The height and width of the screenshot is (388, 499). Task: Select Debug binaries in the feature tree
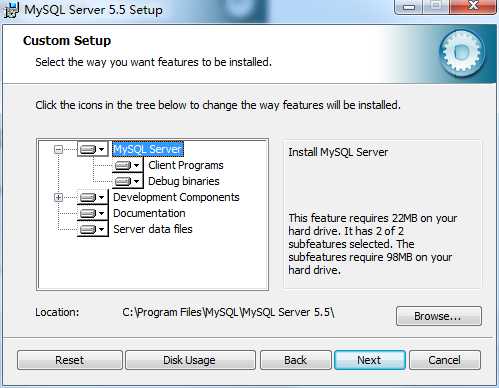pyautogui.click(x=184, y=181)
